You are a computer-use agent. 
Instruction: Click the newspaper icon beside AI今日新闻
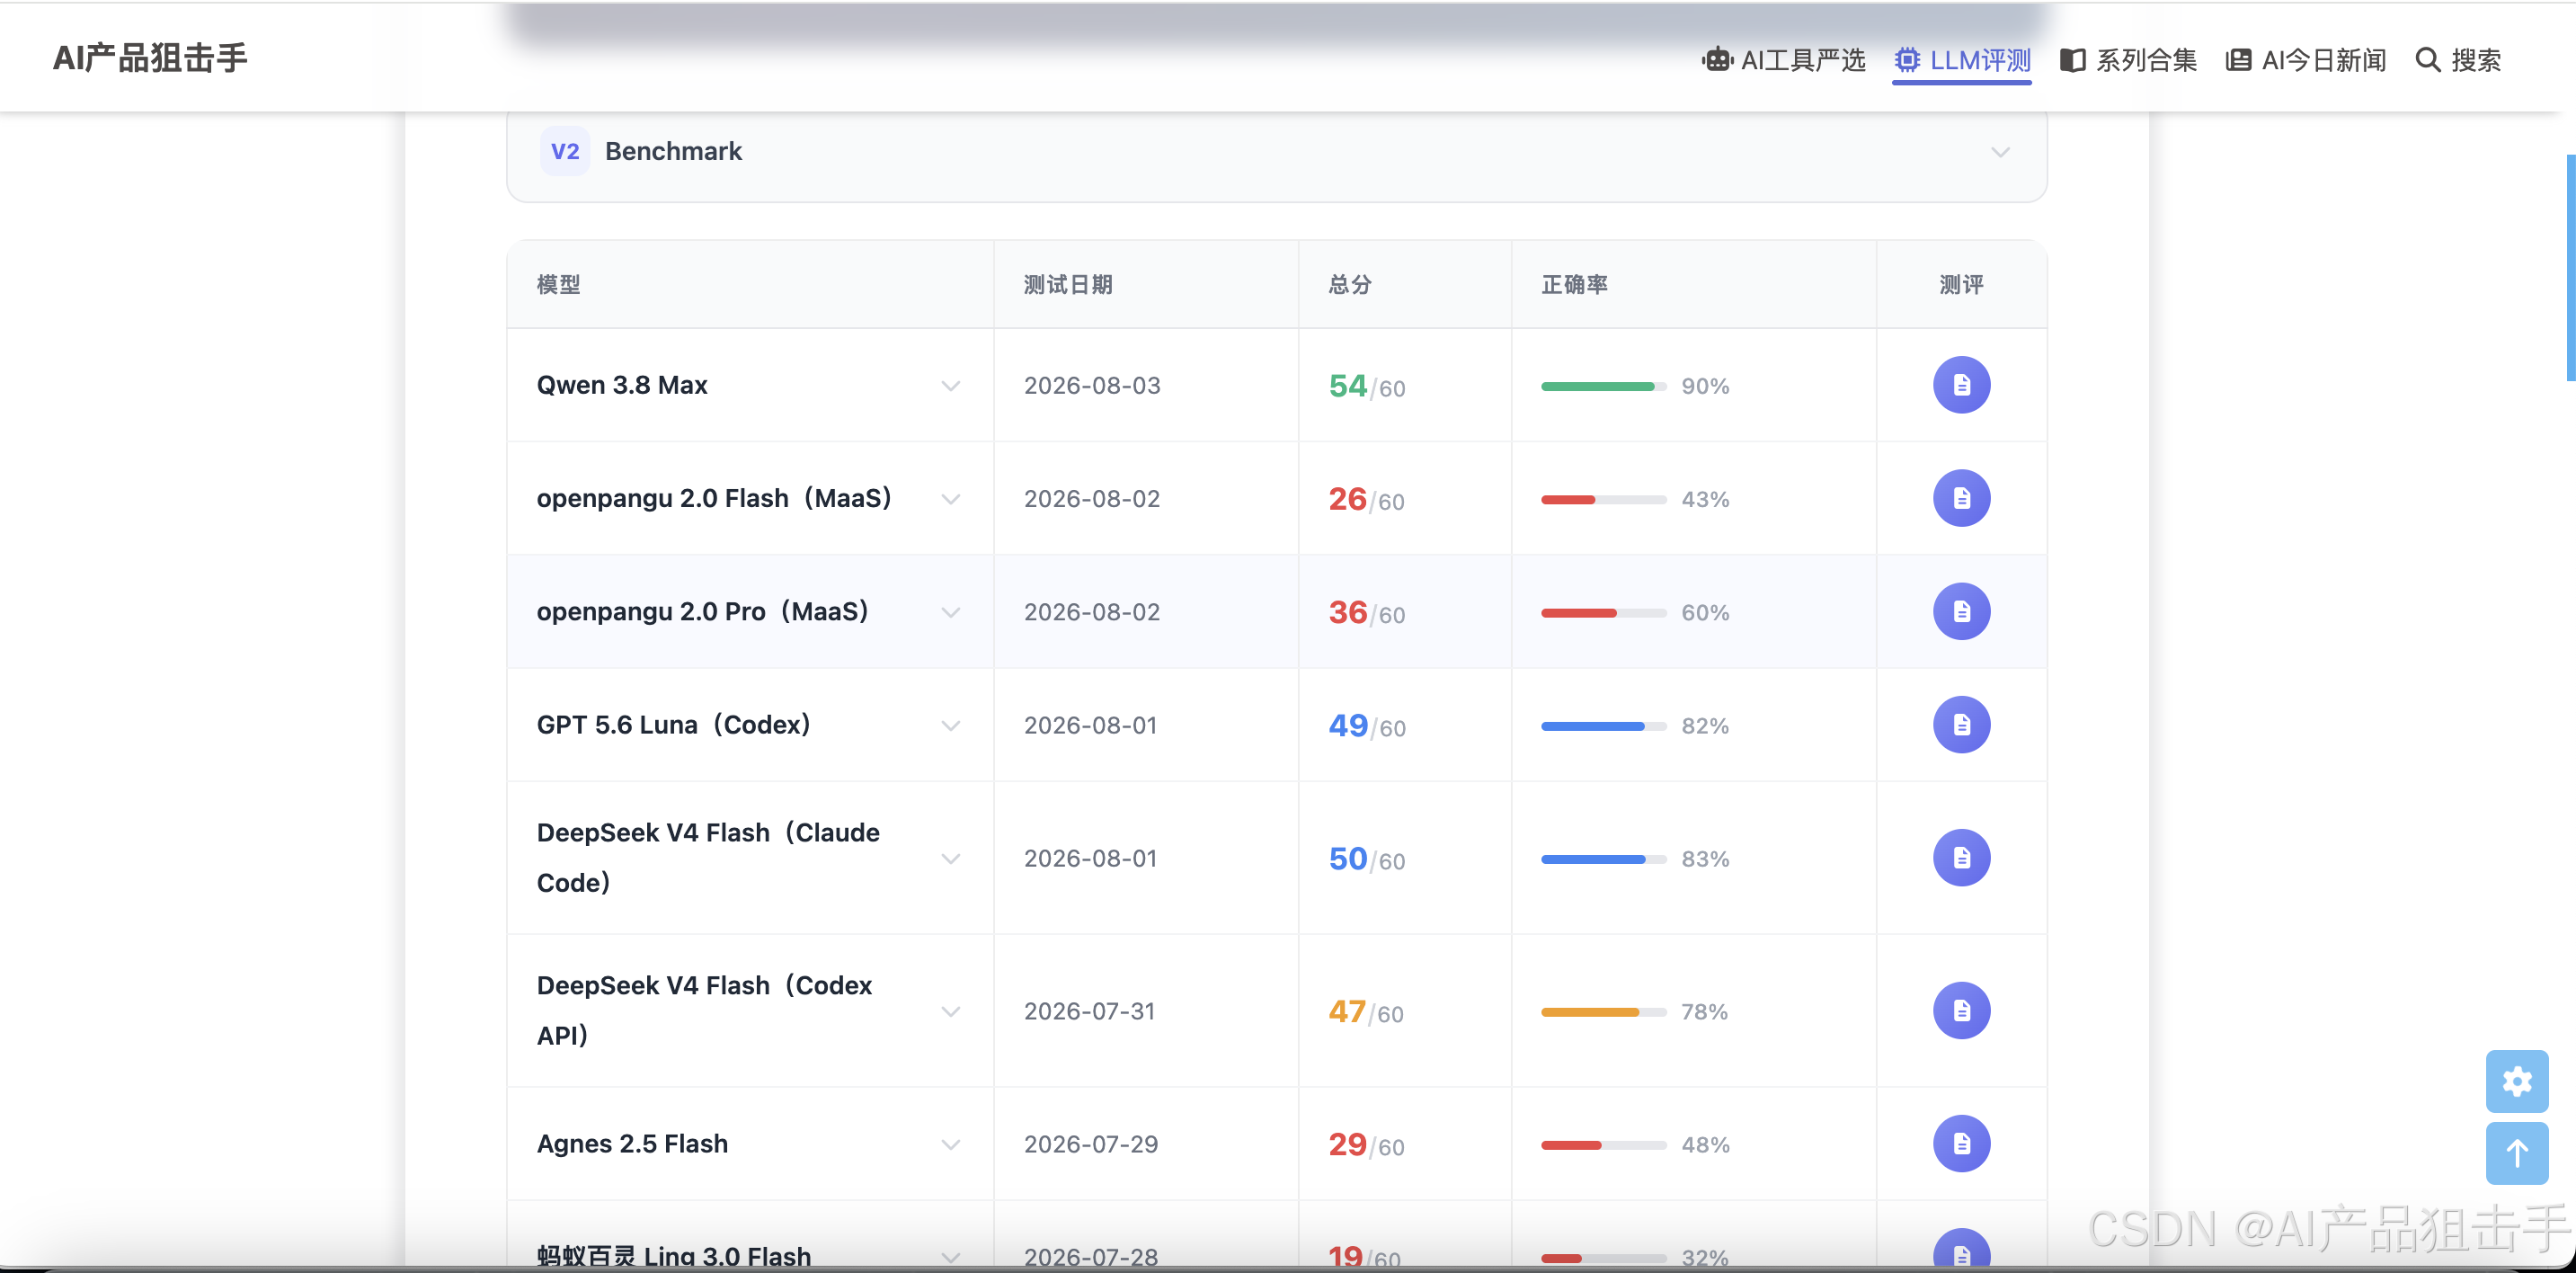tap(2238, 60)
